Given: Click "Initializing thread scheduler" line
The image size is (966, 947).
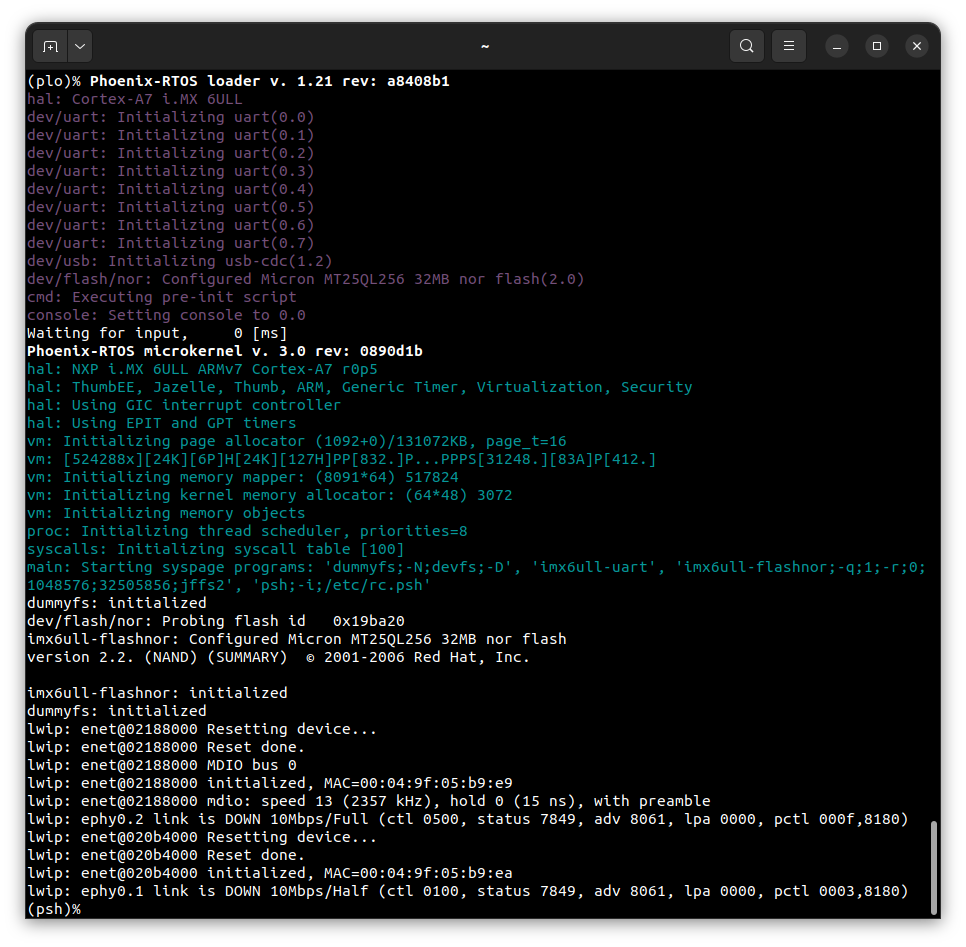Looking at the screenshot, I should (247, 531).
